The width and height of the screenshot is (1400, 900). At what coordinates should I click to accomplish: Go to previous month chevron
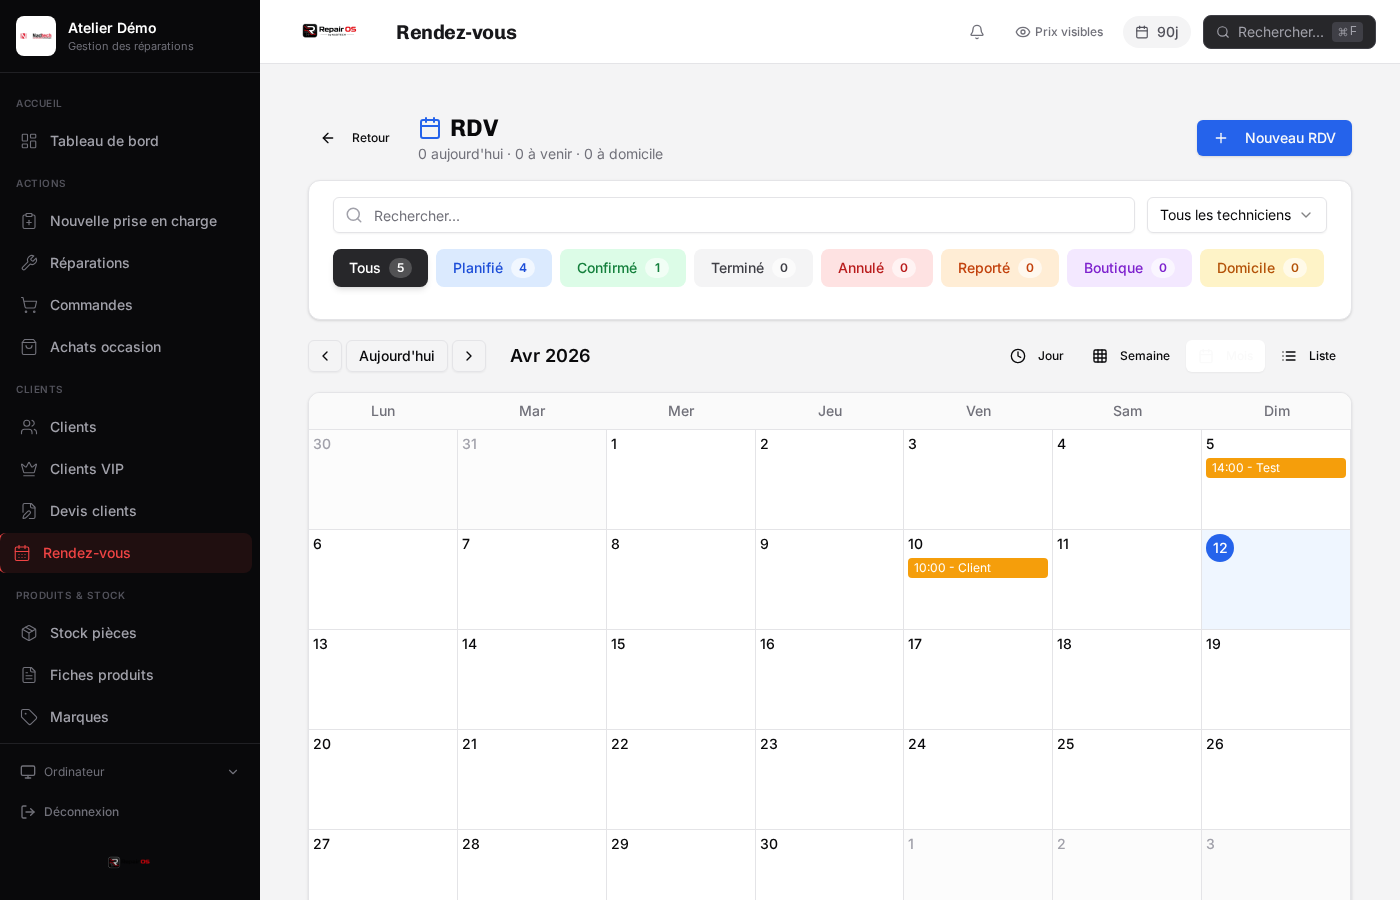click(325, 356)
